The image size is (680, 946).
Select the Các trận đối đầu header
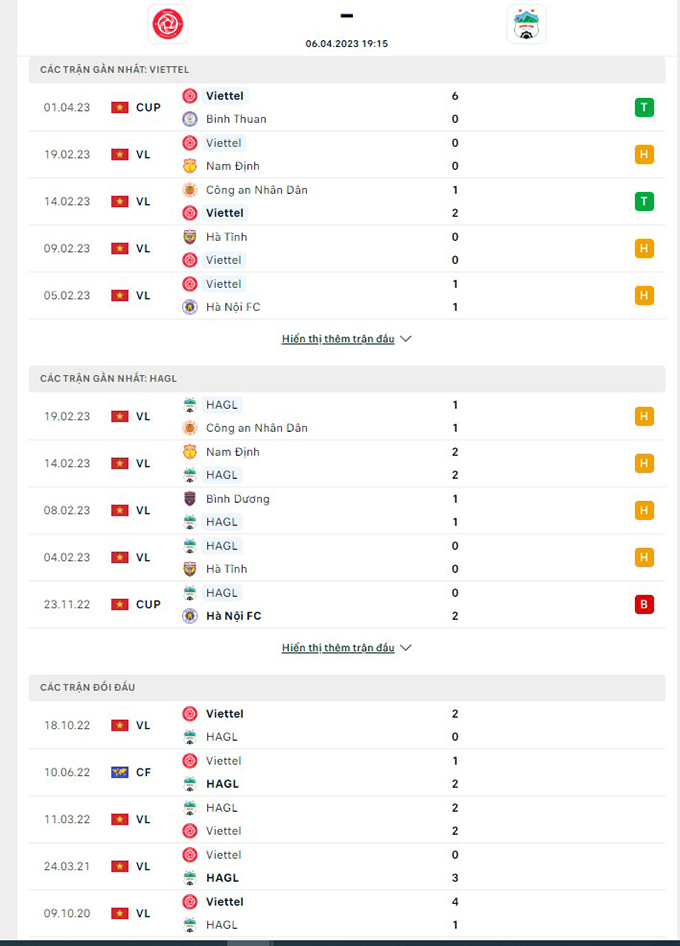pyautogui.click(x=347, y=688)
